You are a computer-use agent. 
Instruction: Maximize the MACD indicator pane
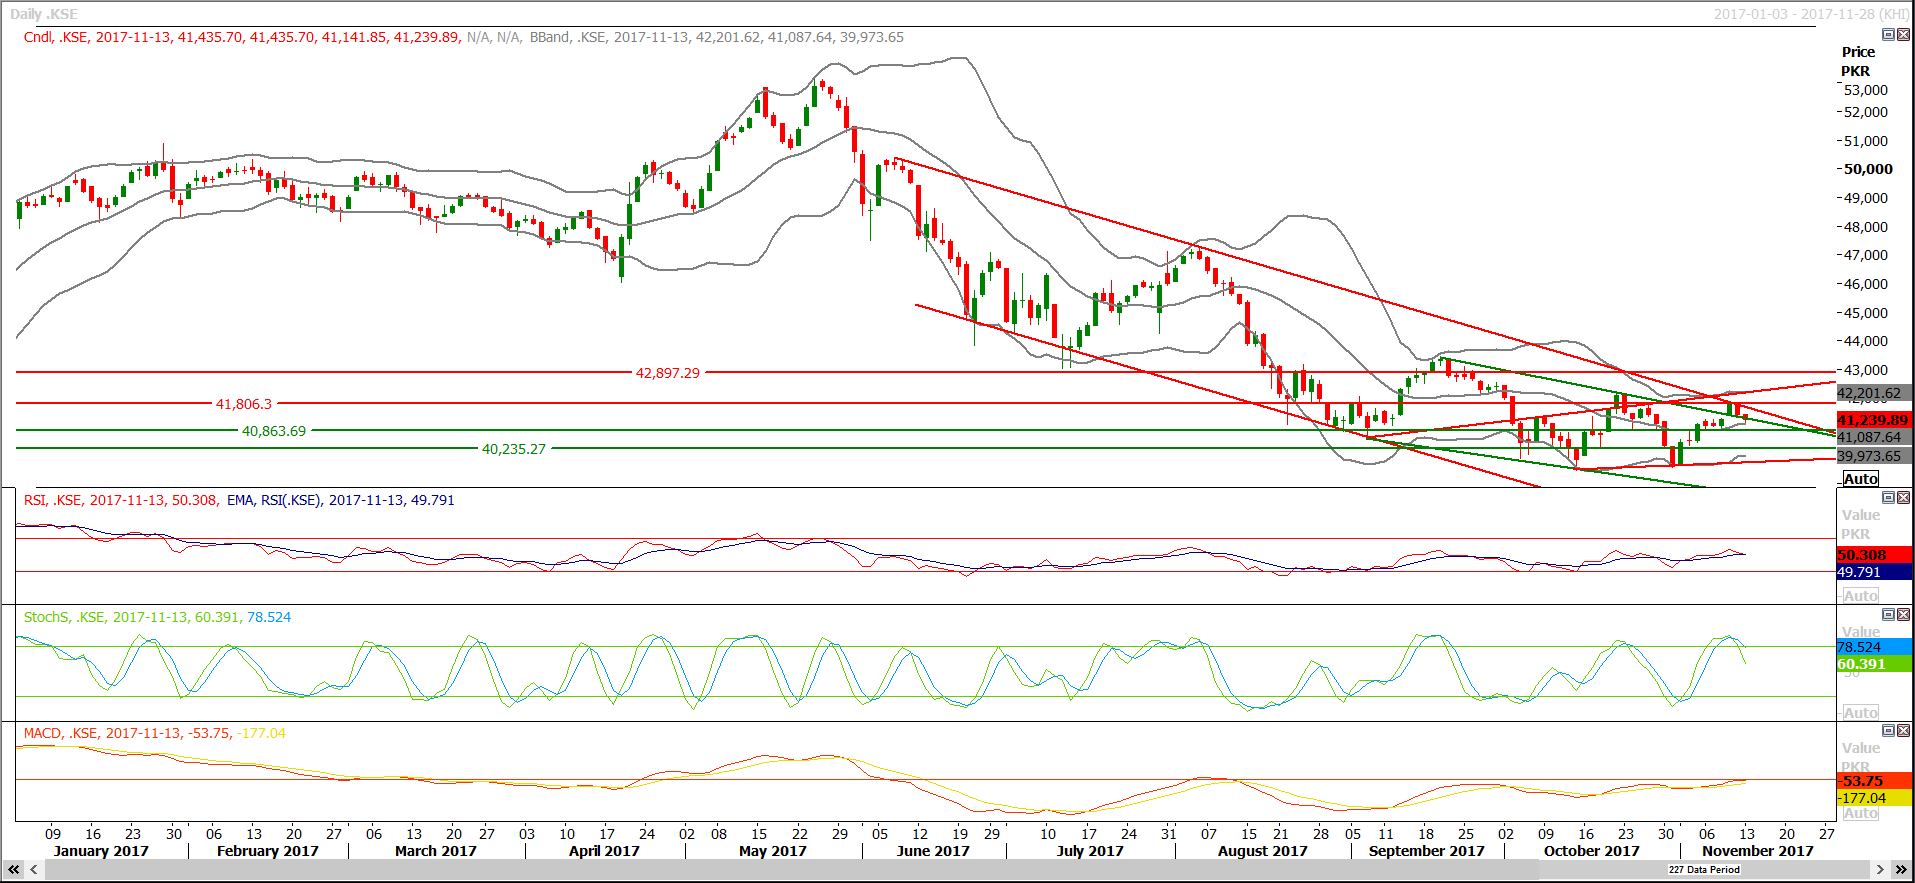click(1888, 731)
